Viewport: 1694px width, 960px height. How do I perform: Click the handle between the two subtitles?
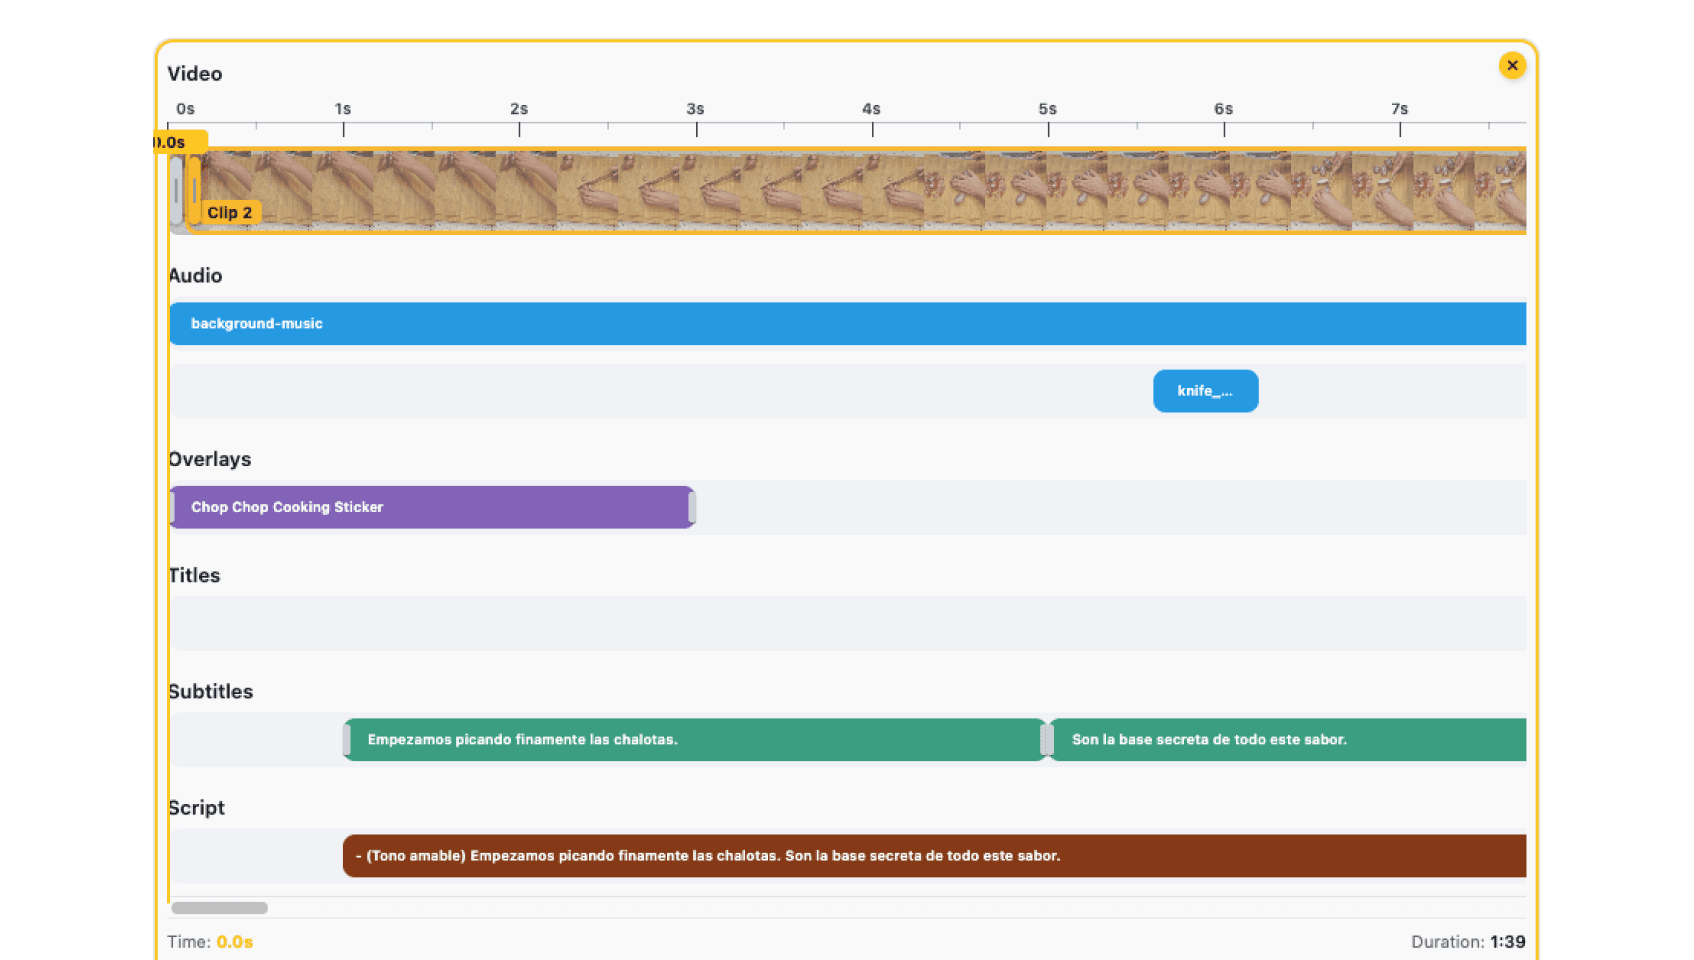pyautogui.click(x=1046, y=740)
